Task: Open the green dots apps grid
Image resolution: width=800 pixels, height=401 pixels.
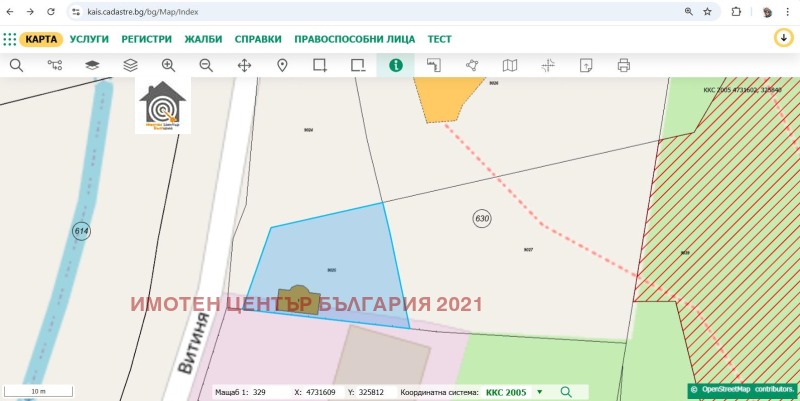Action: coord(10,39)
